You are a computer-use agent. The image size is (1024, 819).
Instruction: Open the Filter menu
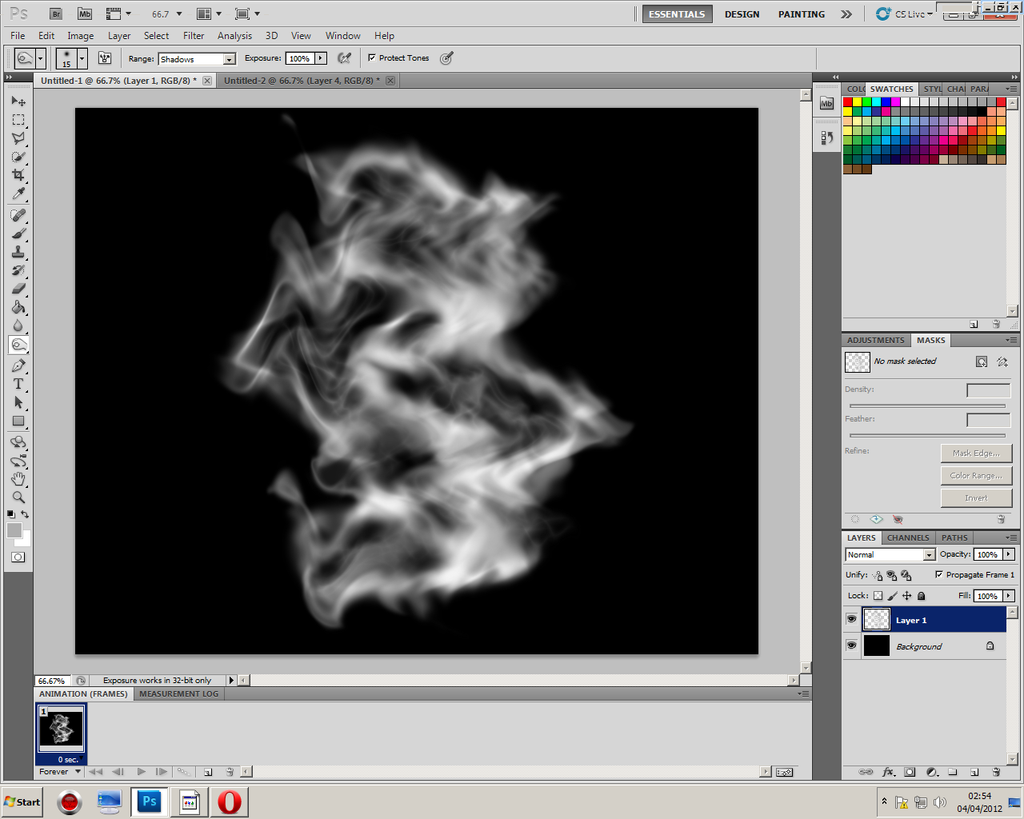click(x=193, y=36)
